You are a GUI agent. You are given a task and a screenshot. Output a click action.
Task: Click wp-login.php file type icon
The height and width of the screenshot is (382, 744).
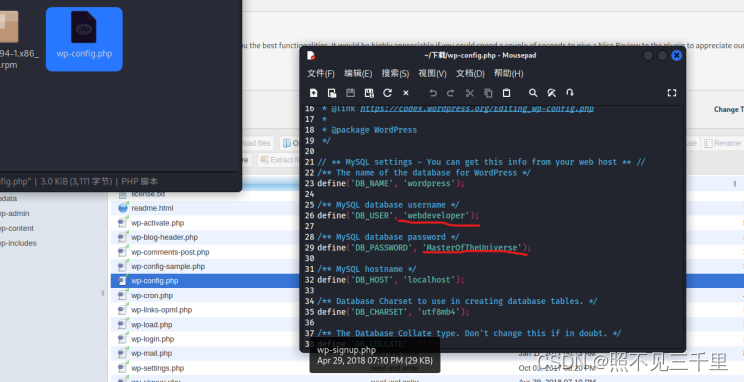(x=123, y=339)
